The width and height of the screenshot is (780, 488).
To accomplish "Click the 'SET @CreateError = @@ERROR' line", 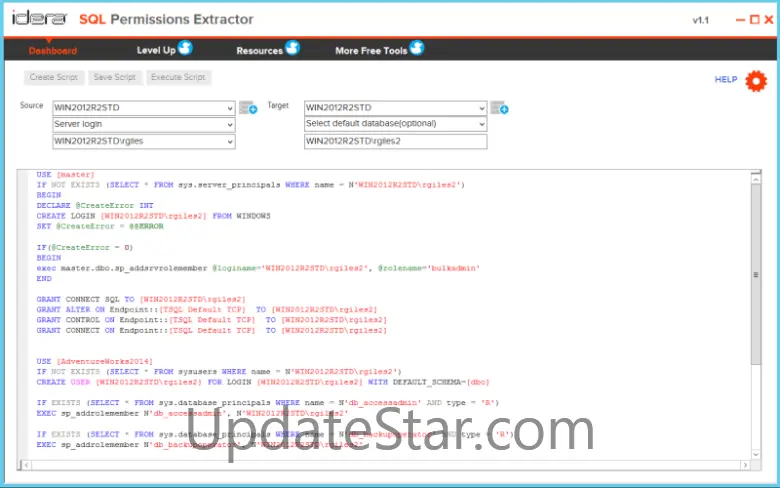I will pos(99,226).
